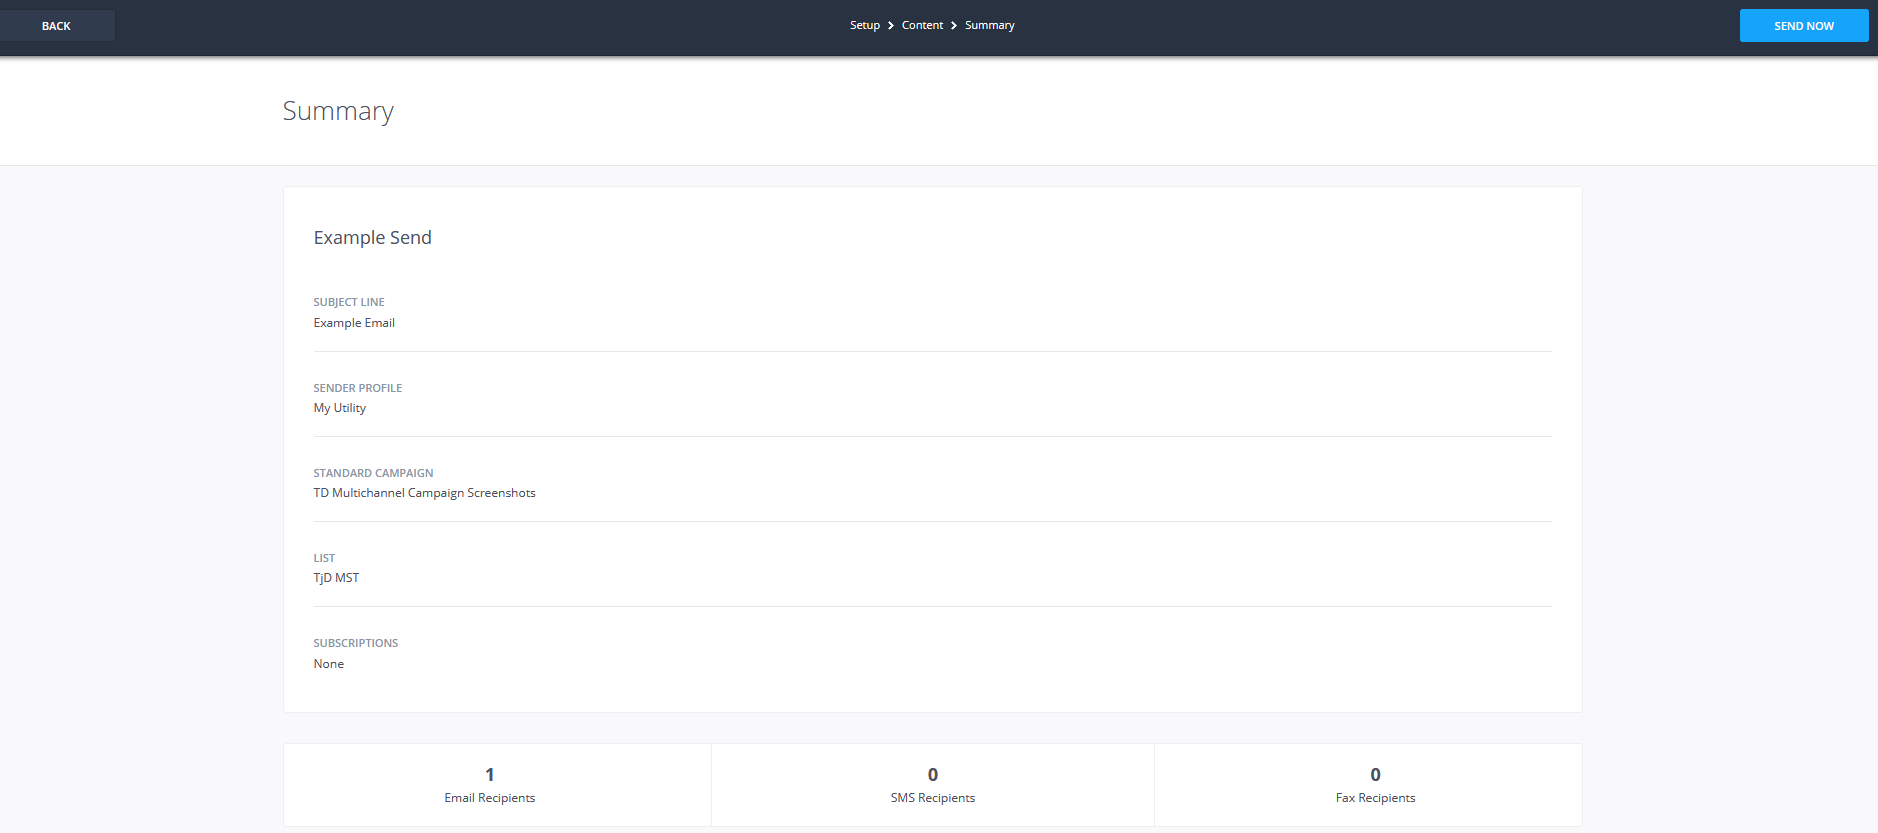Click the Email Recipients count of 1
Image resolution: width=1878 pixels, height=833 pixels.
[490, 774]
